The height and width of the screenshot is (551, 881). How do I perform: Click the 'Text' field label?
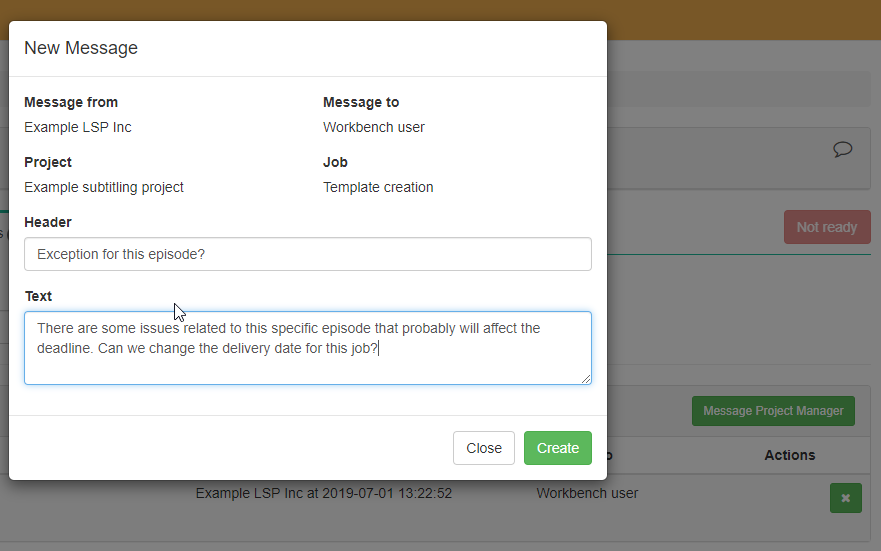click(38, 296)
